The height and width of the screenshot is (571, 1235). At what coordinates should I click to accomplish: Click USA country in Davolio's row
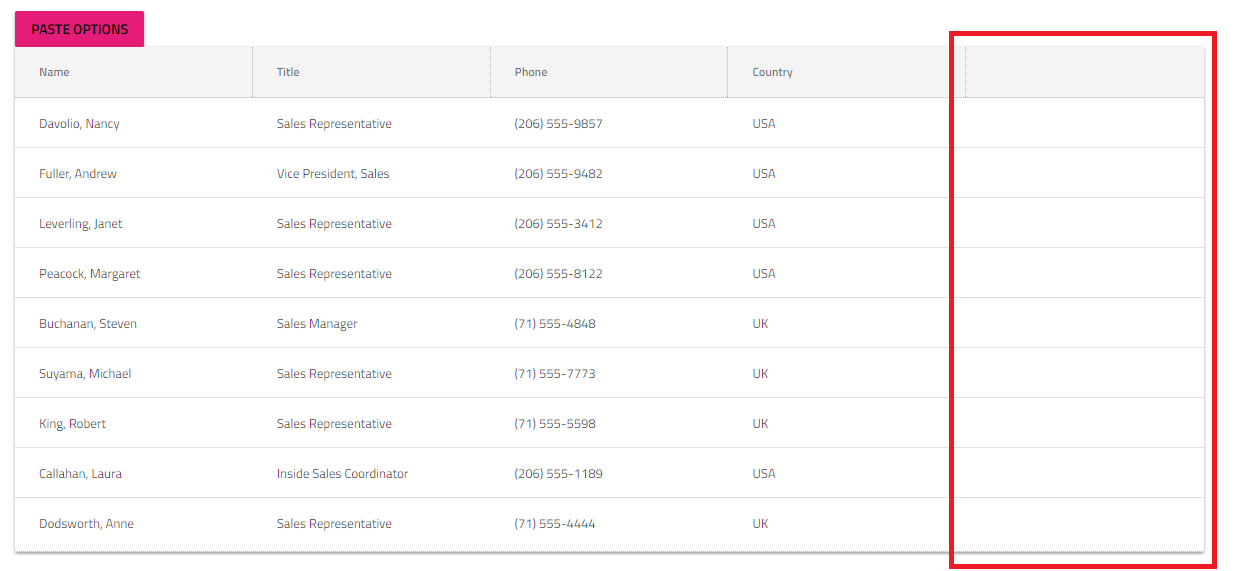pos(764,124)
